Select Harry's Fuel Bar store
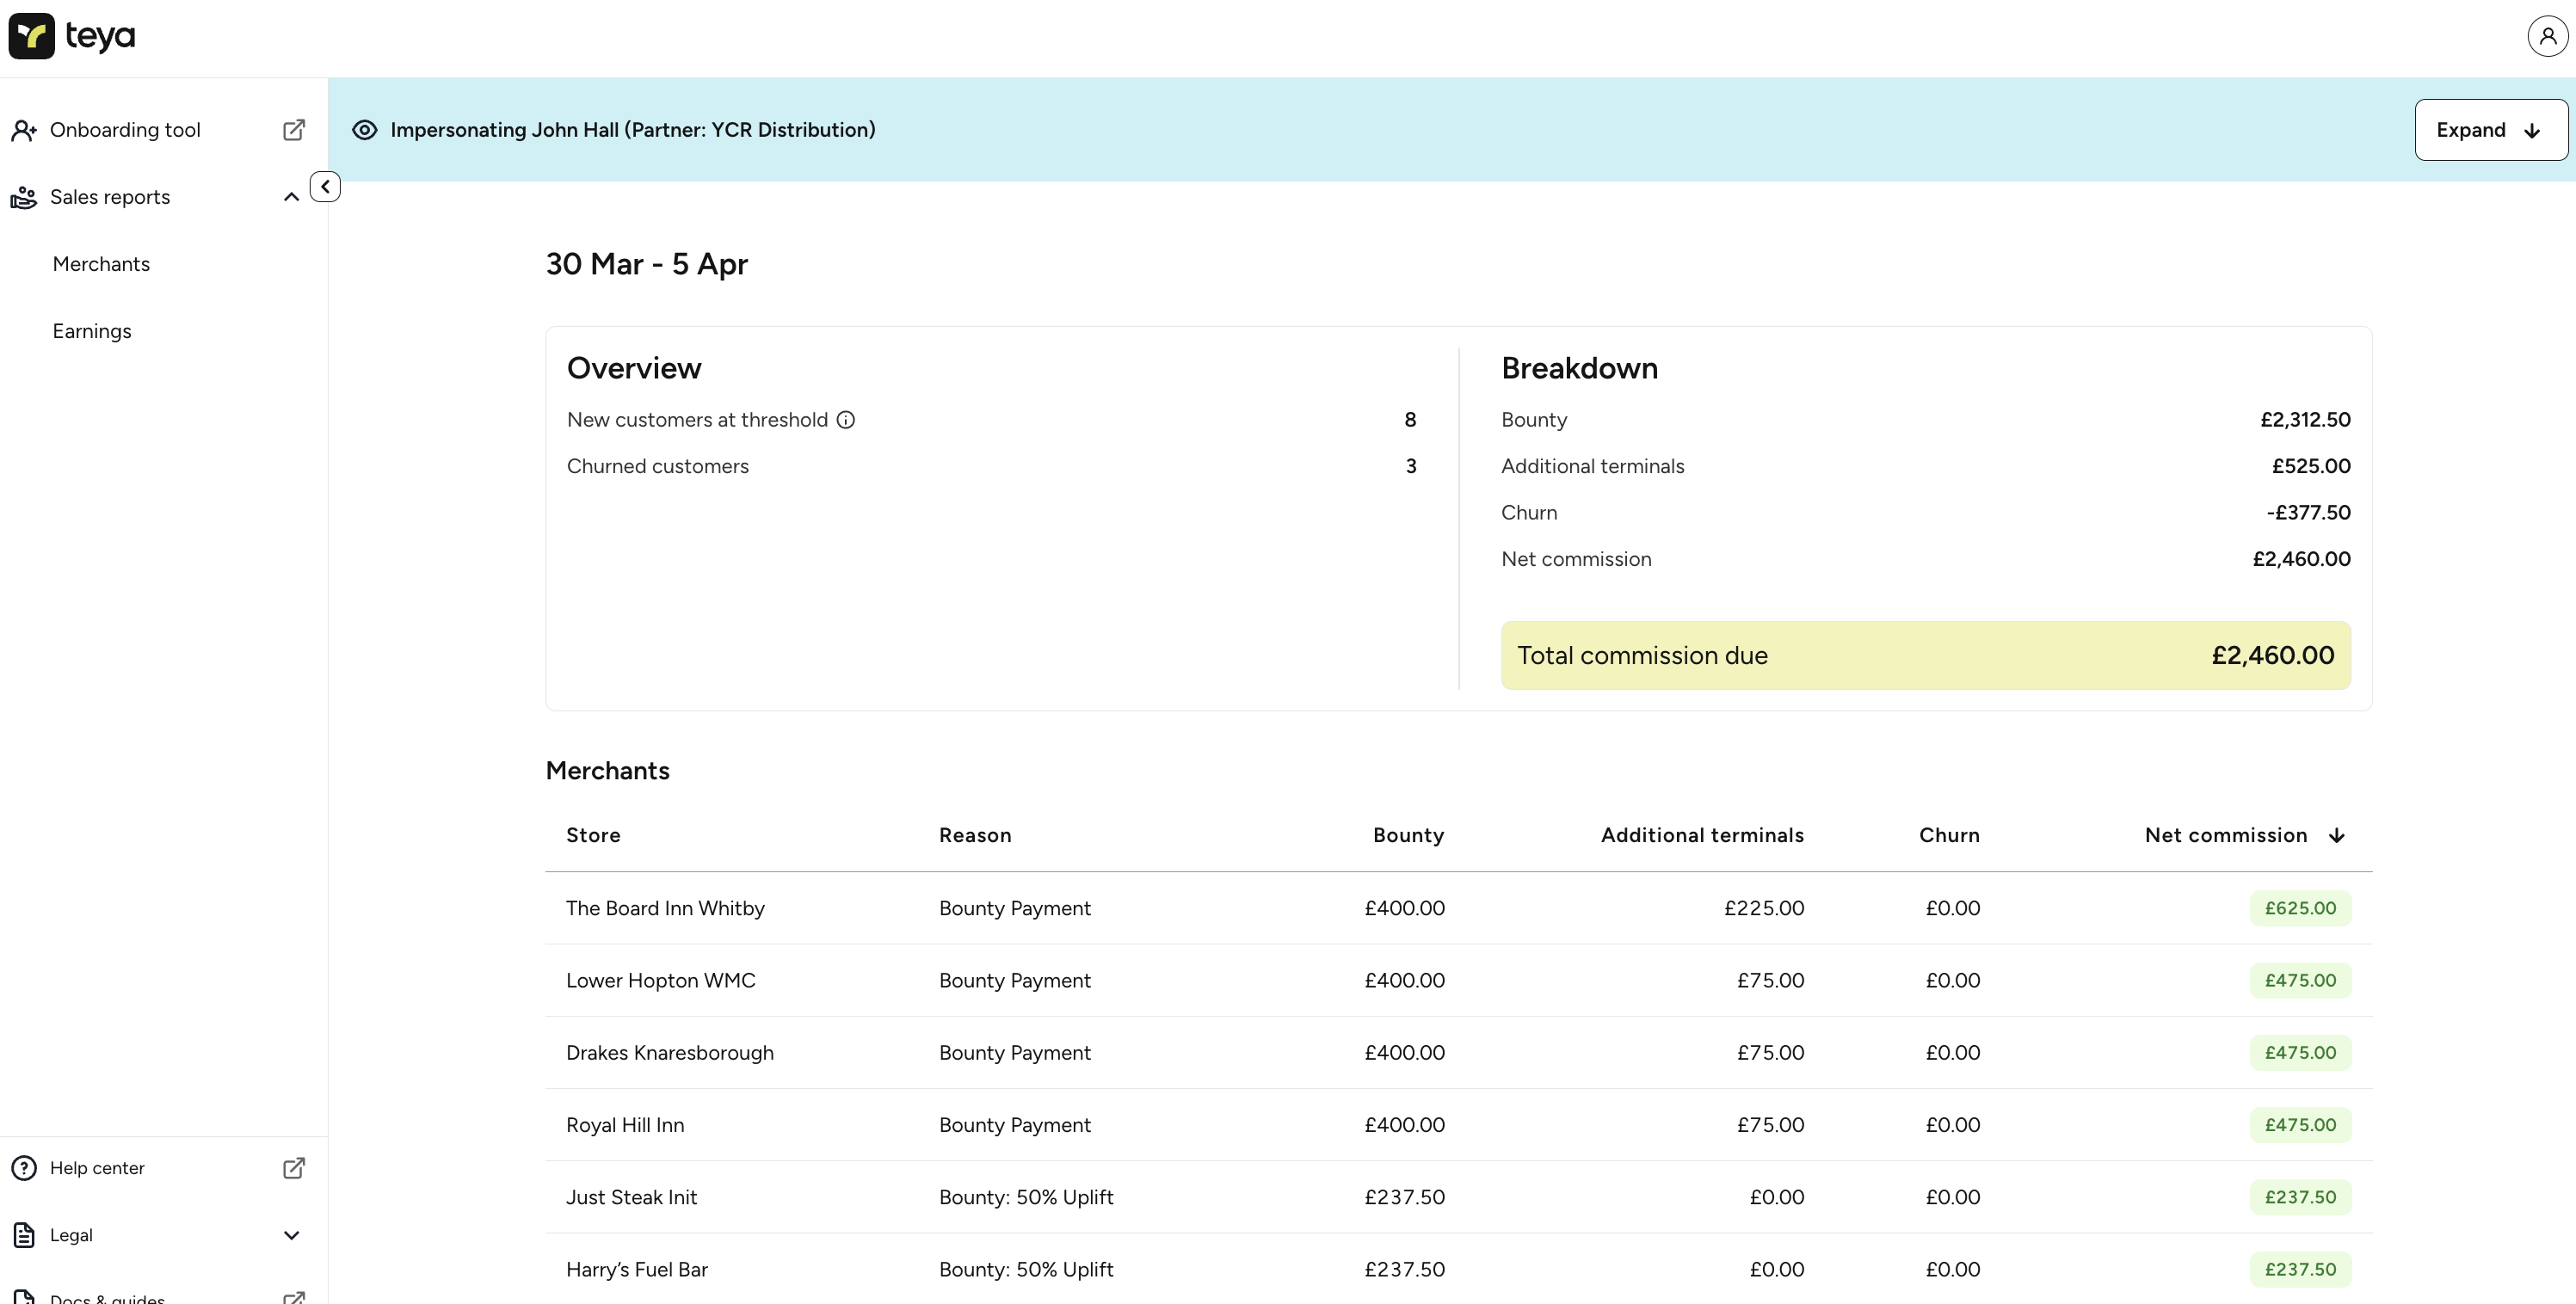The width and height of the screenshot is (2576, 1304). point(637,1269)
